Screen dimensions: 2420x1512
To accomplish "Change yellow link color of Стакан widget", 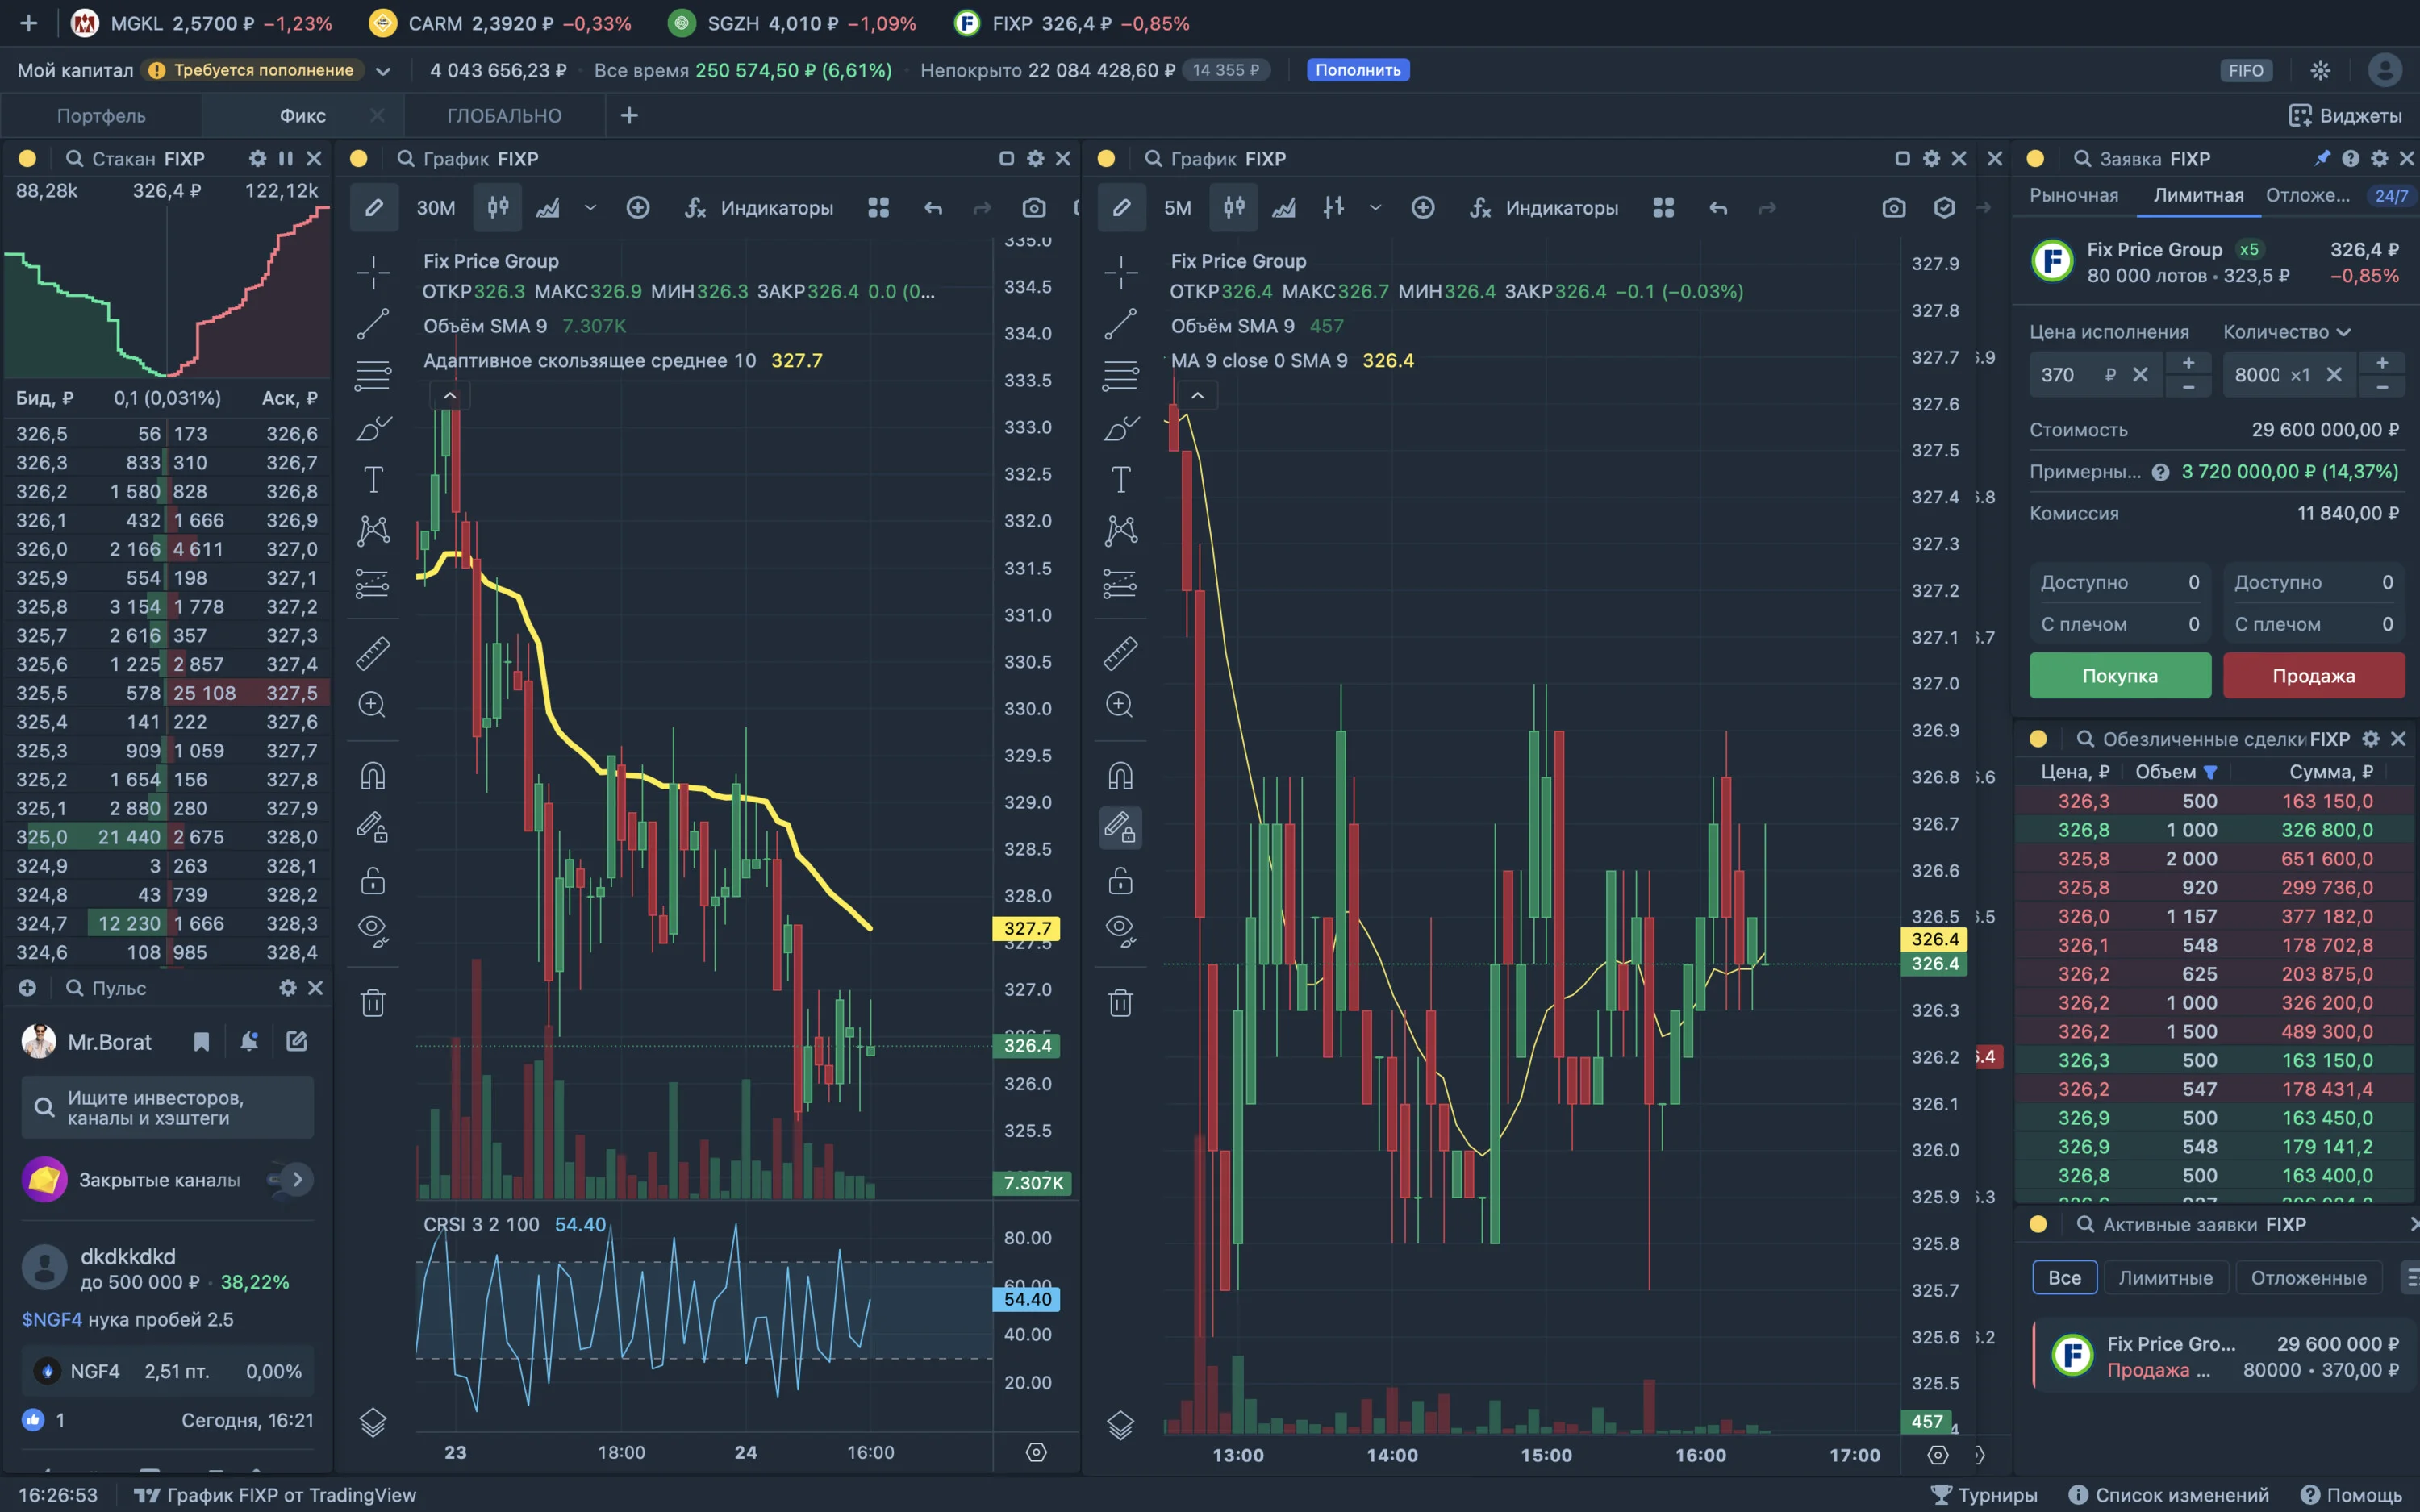I will click(x=27, y=159).
